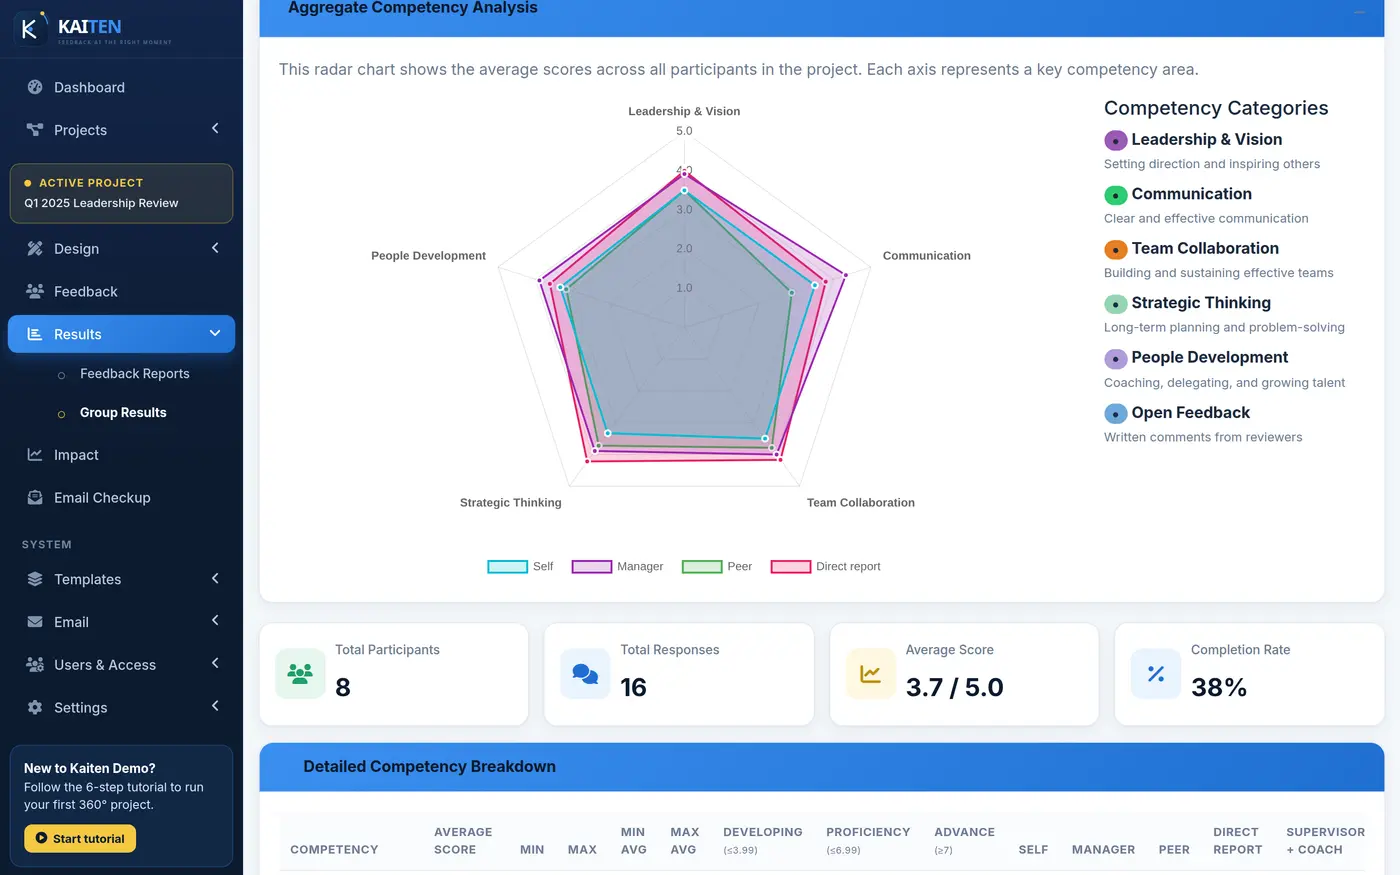The width and height of the screenshot is (1400, 875).
Task: Toggle the Direct report legend series
Action: click(825, 566)
